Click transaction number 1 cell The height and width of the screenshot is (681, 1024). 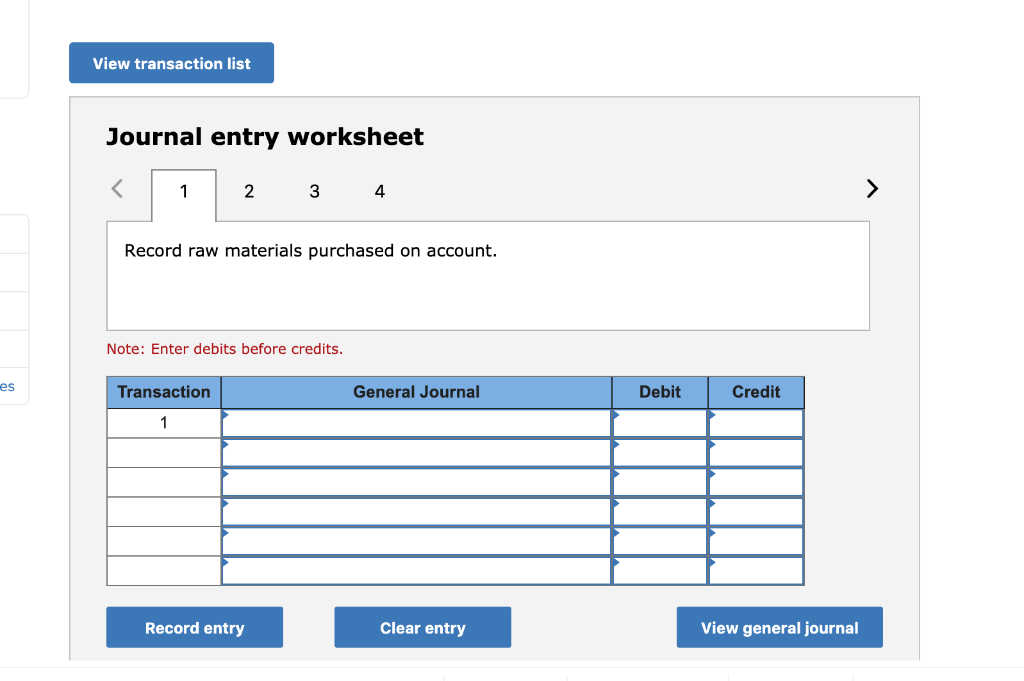pos(164,423)
